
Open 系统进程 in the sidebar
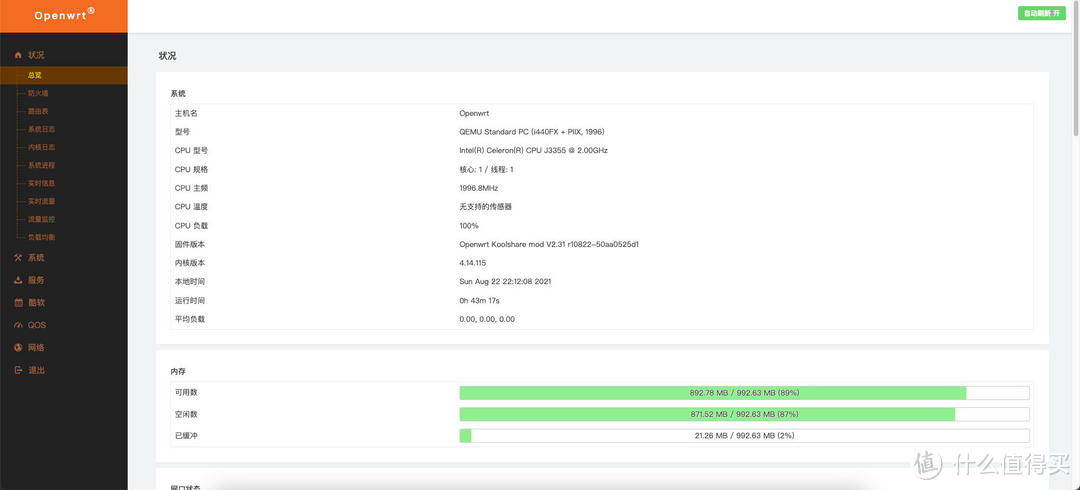click(41, 165)
